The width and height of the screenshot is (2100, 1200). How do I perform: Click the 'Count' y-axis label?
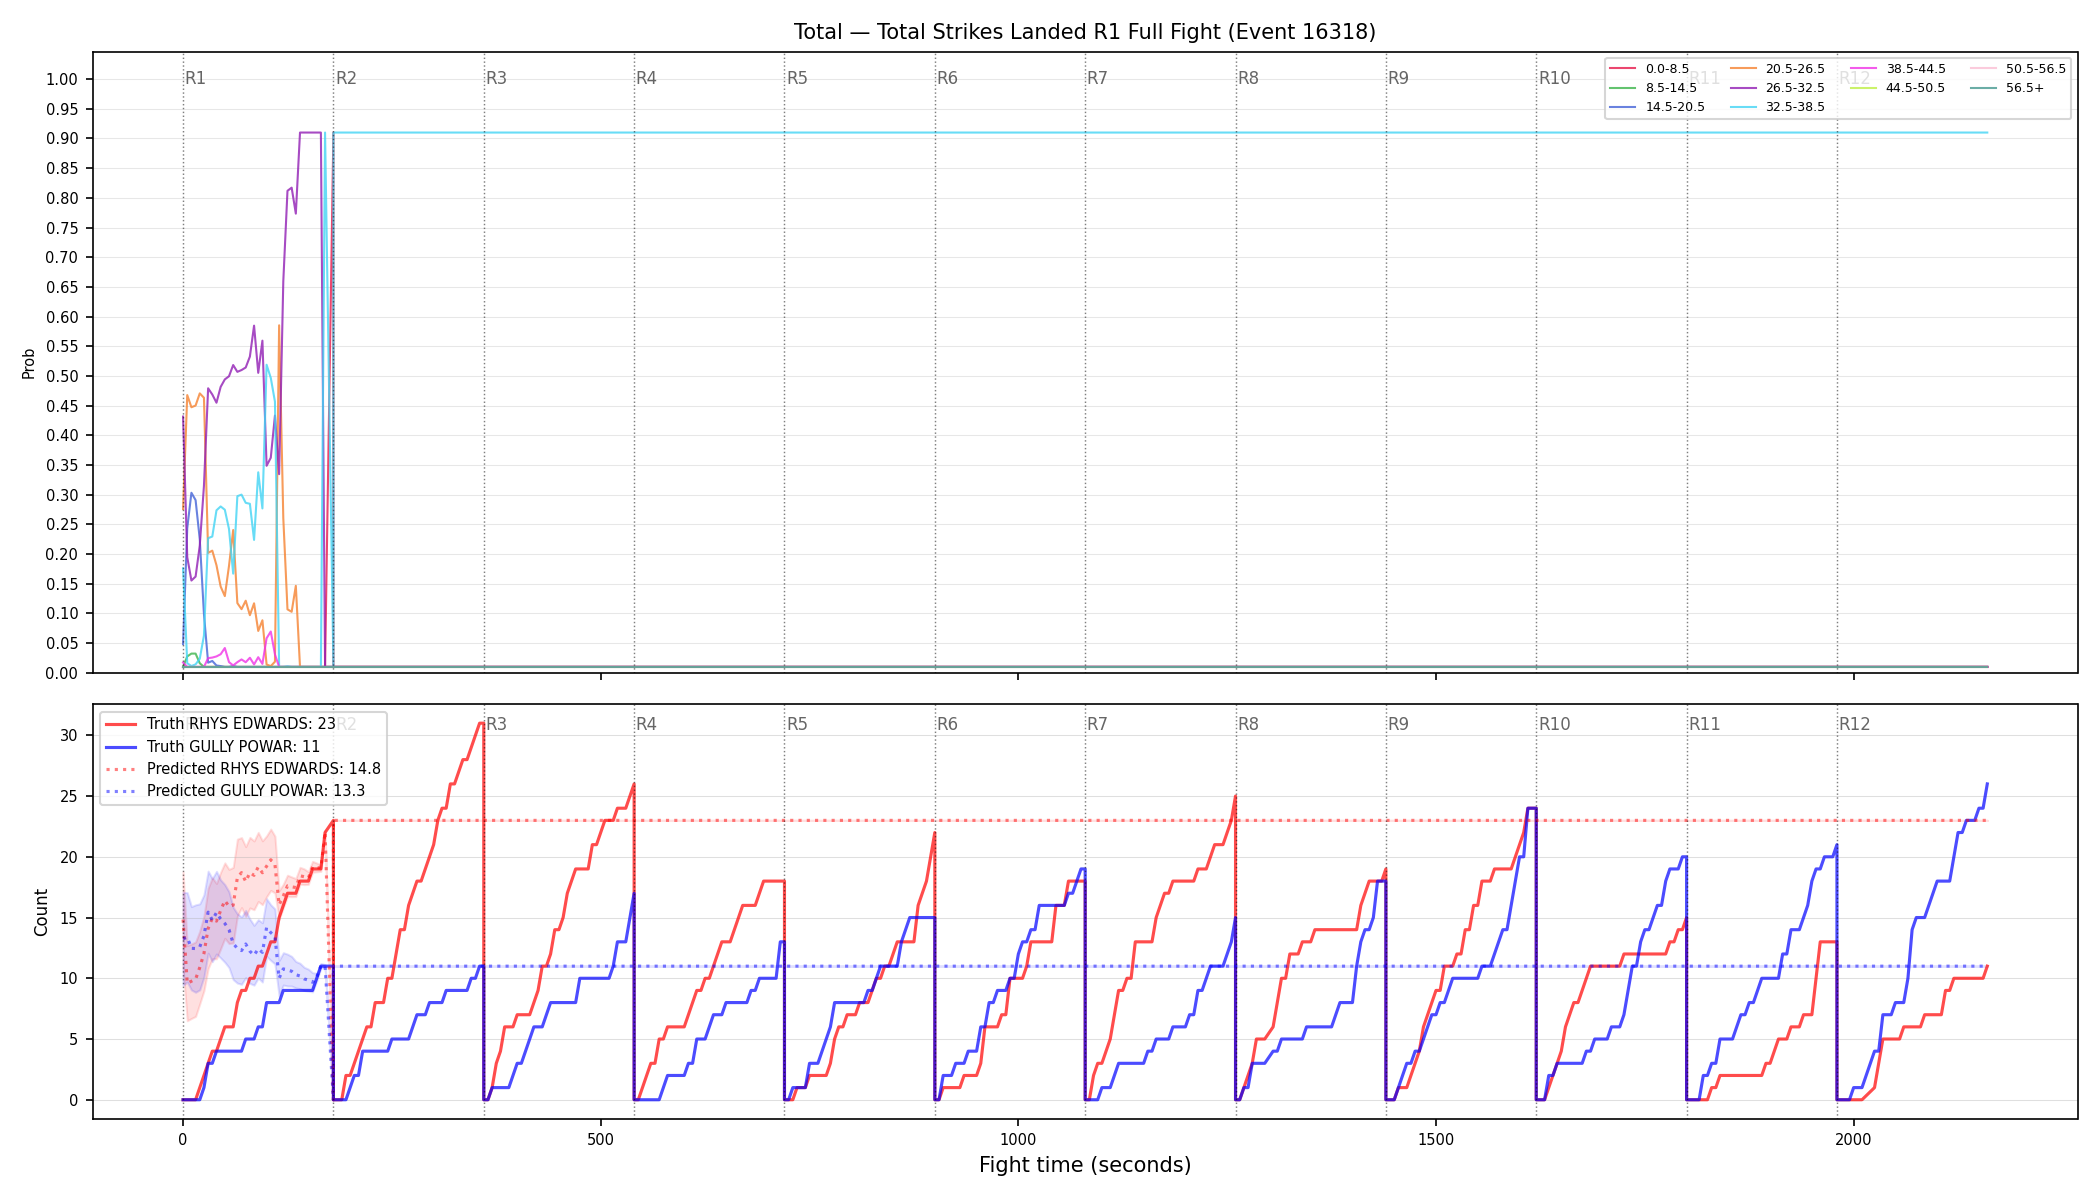point(41,912)
